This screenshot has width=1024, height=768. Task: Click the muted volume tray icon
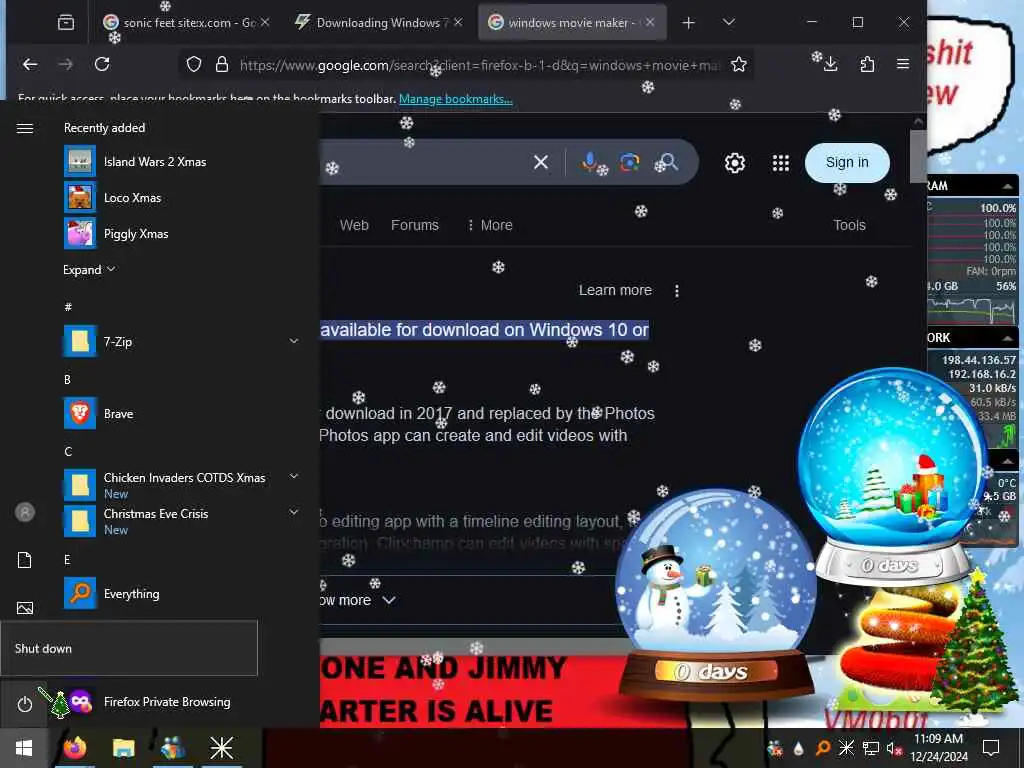(x=894, y=748)
